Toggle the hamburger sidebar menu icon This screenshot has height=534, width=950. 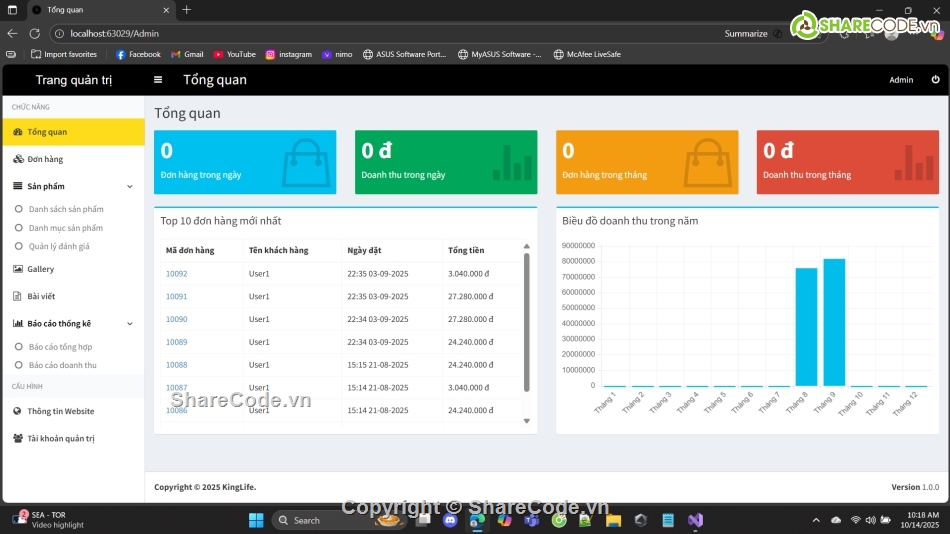(x=158, y=80)
